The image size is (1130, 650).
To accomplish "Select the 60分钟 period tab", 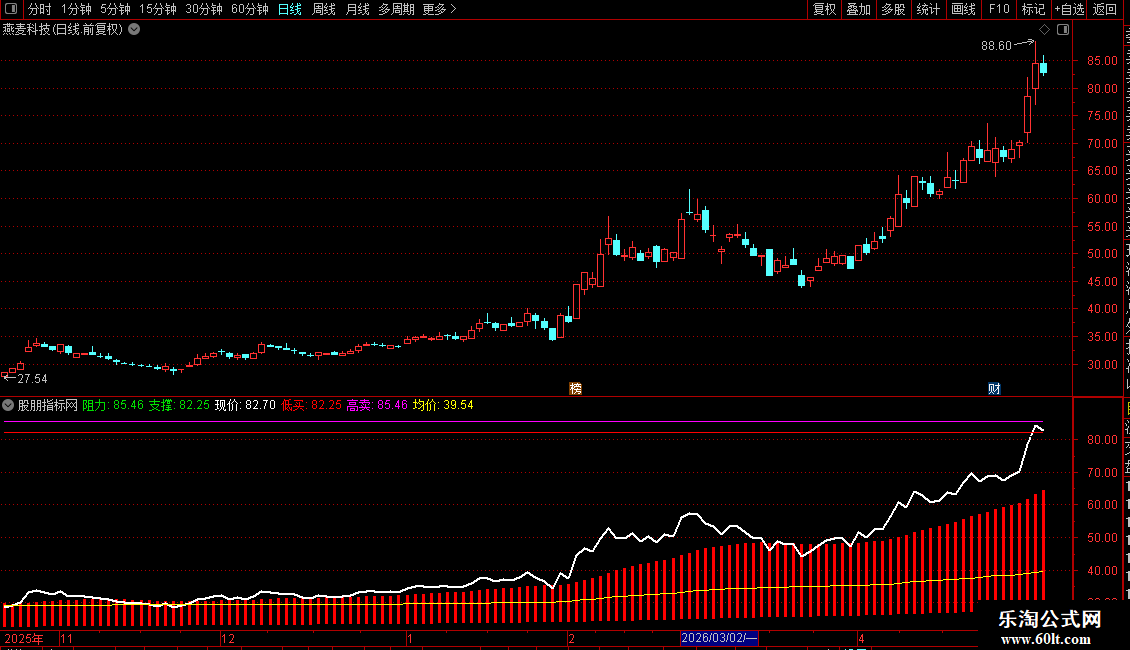I will (x=250, y=9).
